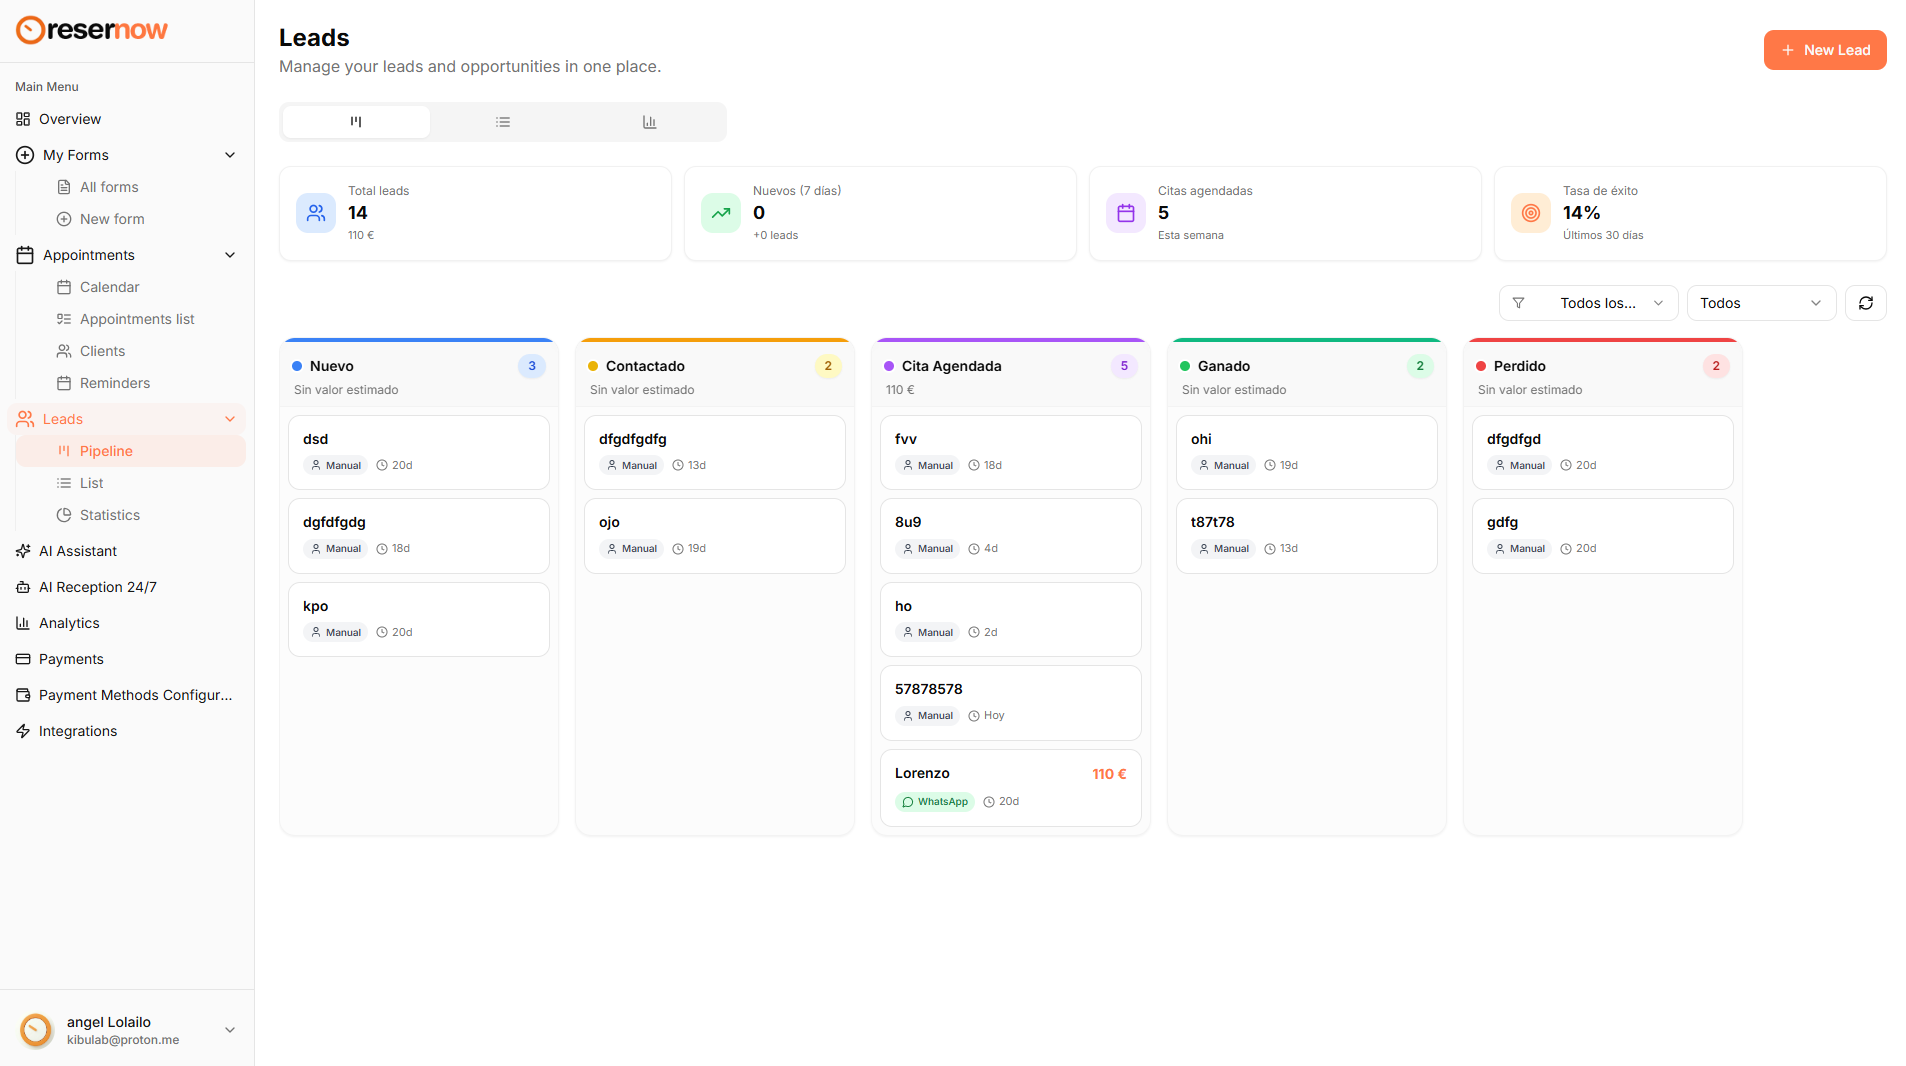Click the Leads people icon in sidebar
Screen dimensions: 1906x1066
pyautogui.click(x=25, y=419)
